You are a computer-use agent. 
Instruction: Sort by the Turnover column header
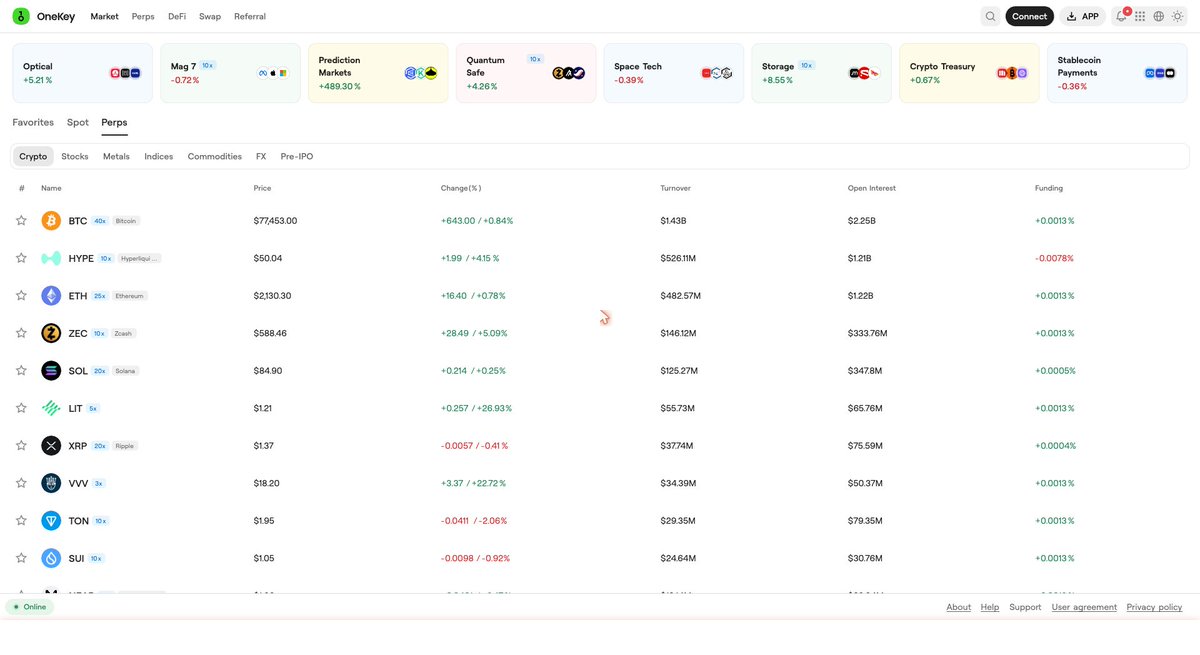tap(675, 188)
